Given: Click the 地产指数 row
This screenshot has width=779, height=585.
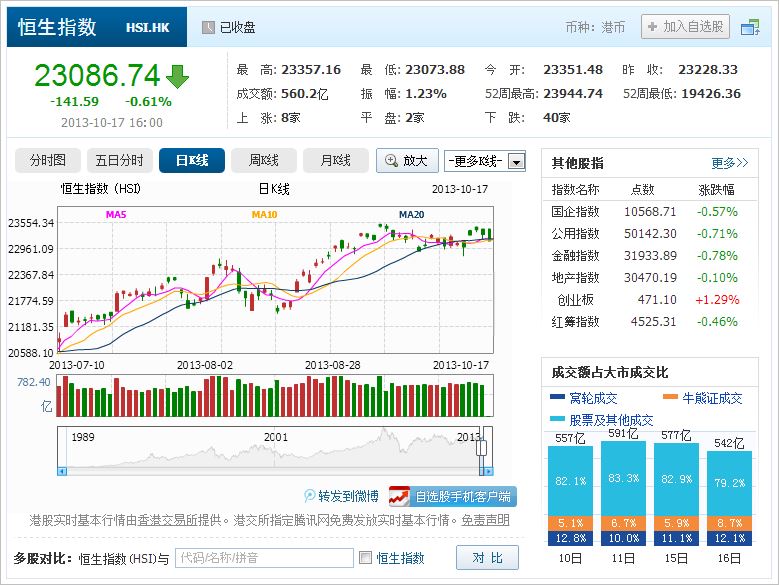Looking at the screenshot, I should (650, 278).
